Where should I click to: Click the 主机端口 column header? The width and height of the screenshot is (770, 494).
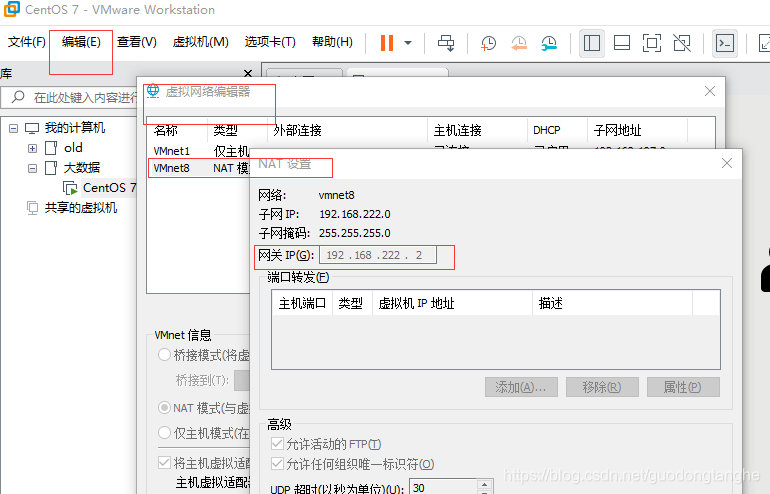tap(302, 303)
